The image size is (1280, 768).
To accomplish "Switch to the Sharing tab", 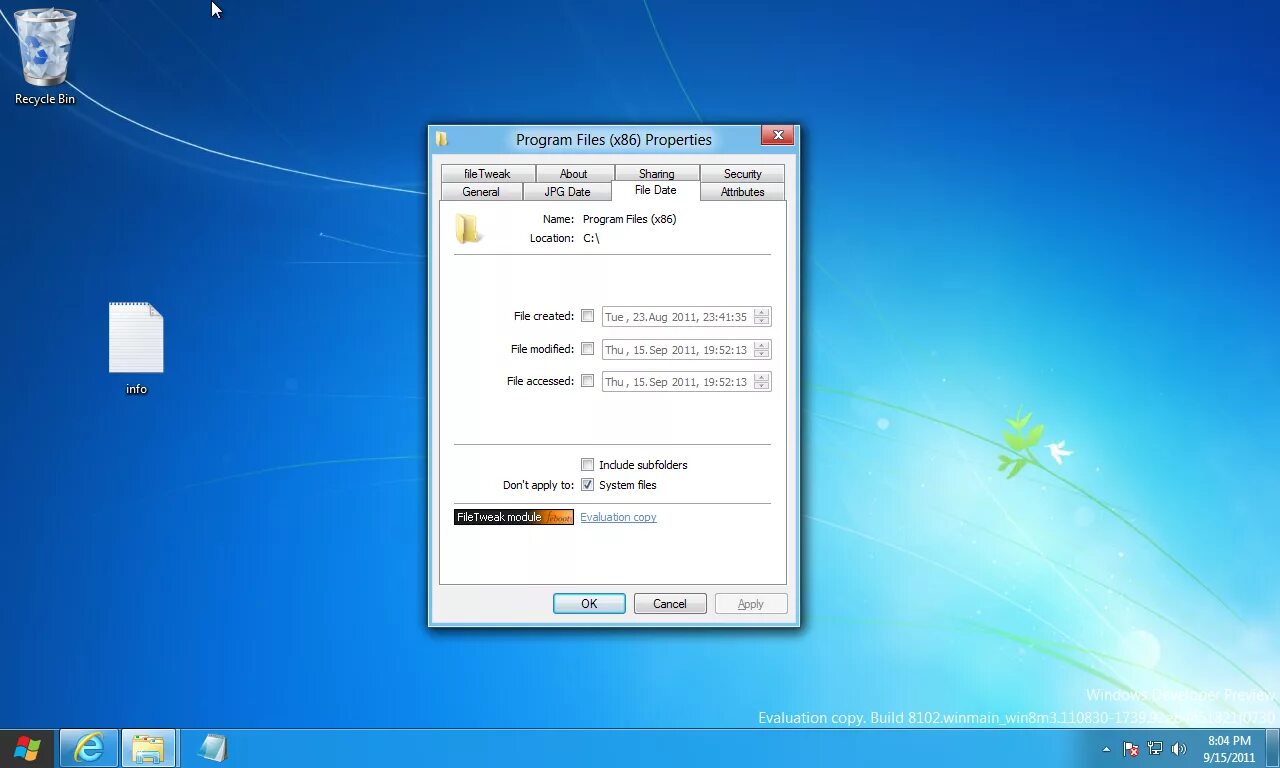I will 657,173.
